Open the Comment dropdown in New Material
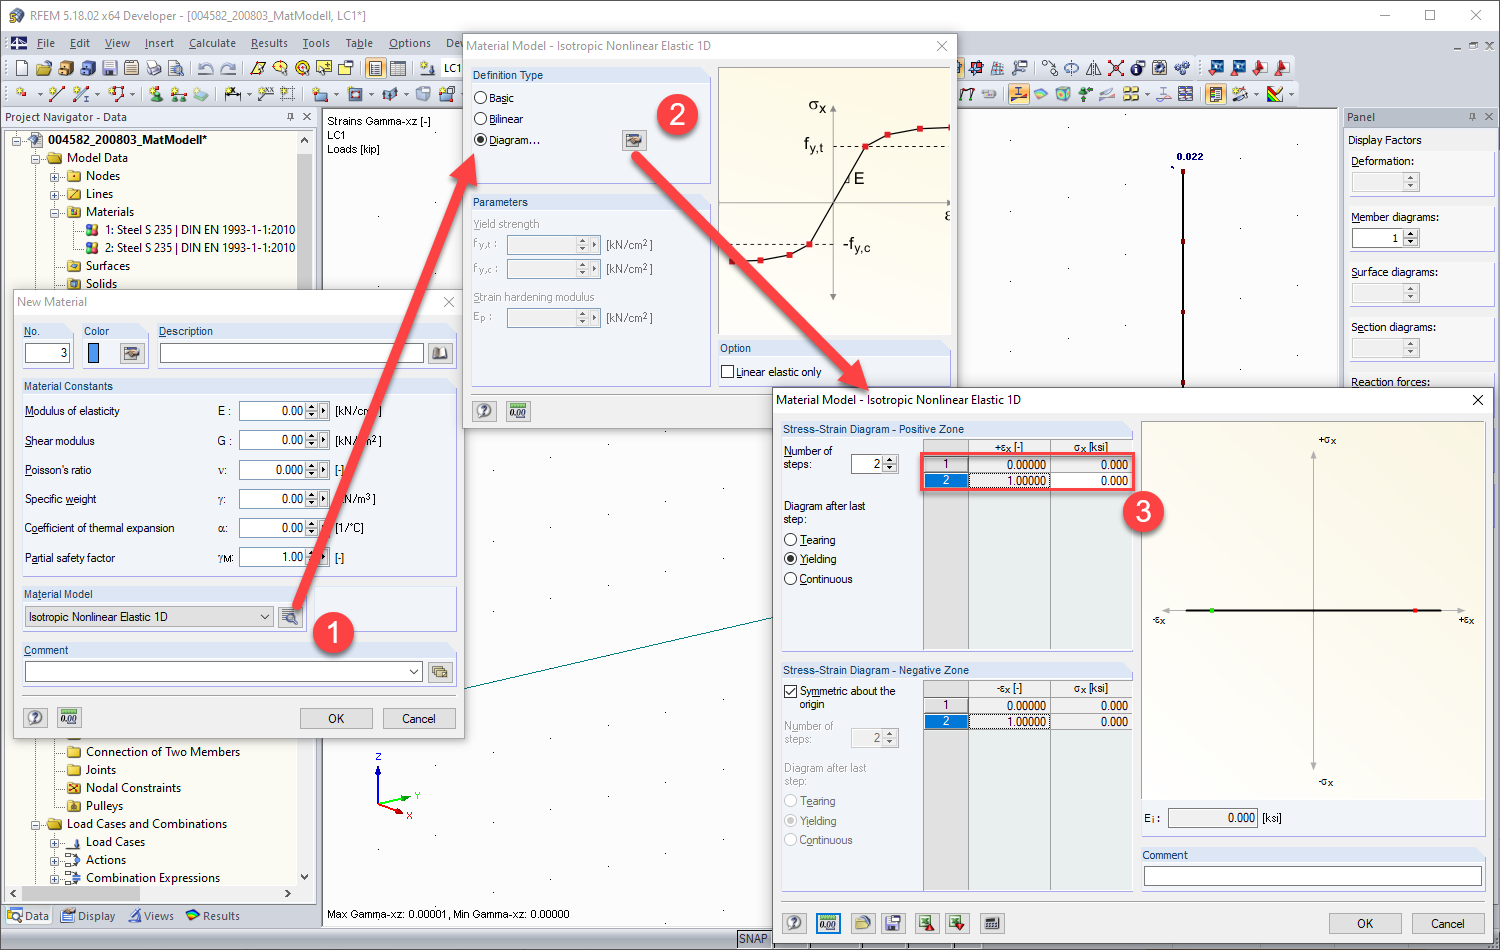This screenshot has width=1500, height=950. coord(410,671)
